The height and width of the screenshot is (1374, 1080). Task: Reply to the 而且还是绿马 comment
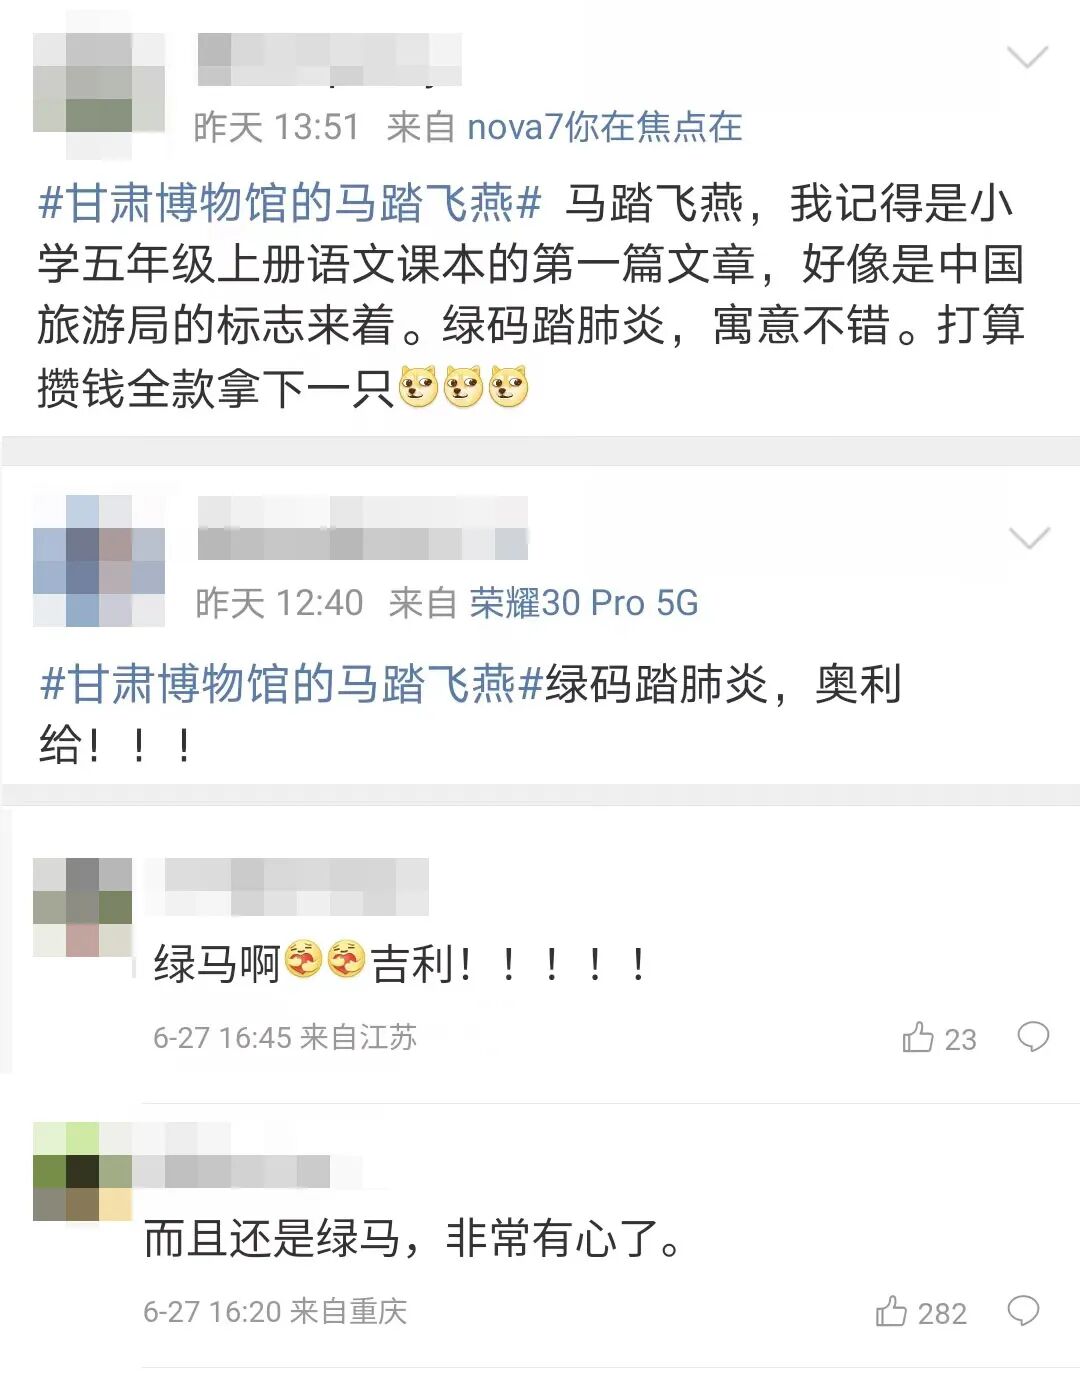(x=1023, y=1311)
